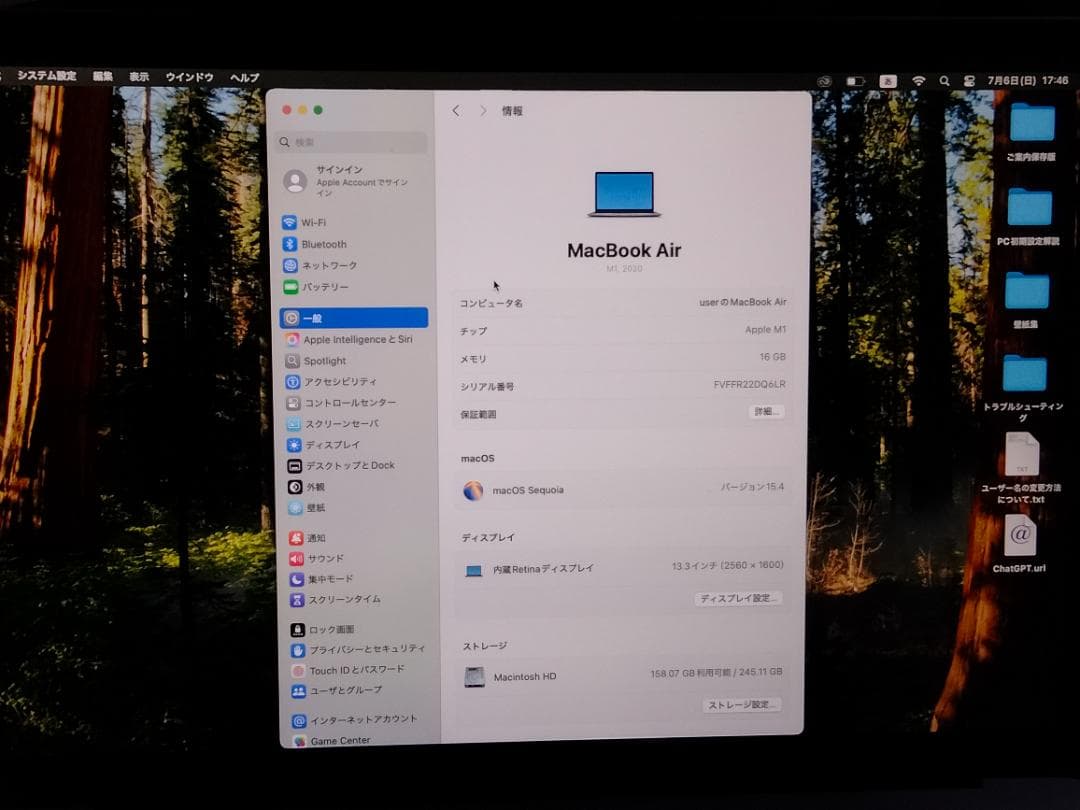Screen dimensions: 1080x810
Task: Open the 編集 menu
Action: 103,76
